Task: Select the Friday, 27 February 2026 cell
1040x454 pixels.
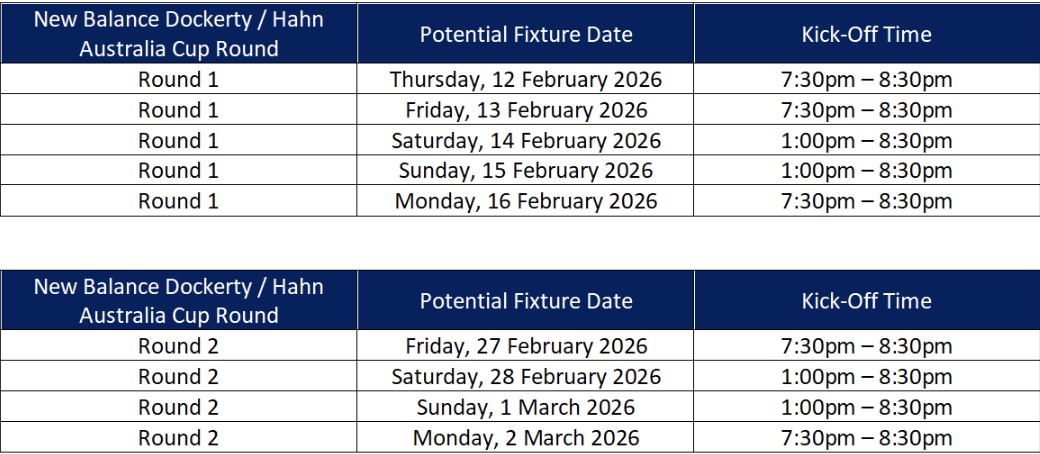Action: click(x=526, y=346)
